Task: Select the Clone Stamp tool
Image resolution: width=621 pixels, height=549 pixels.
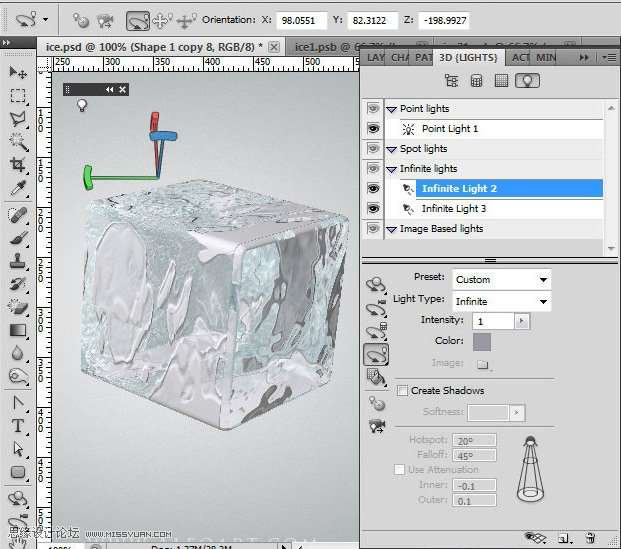Action: 18,261
